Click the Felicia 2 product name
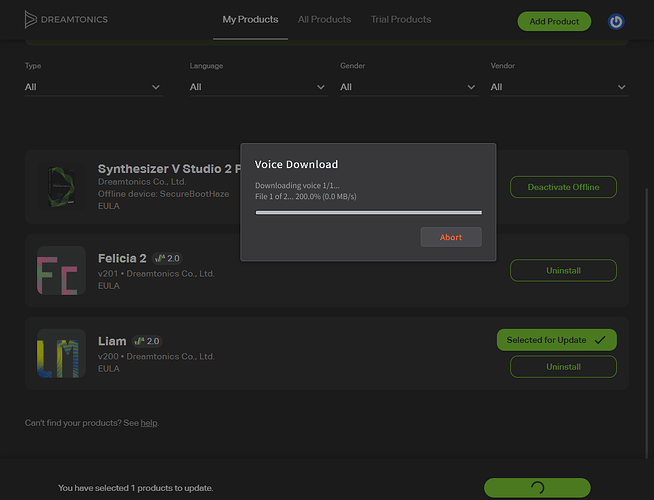 pos(122,259)
